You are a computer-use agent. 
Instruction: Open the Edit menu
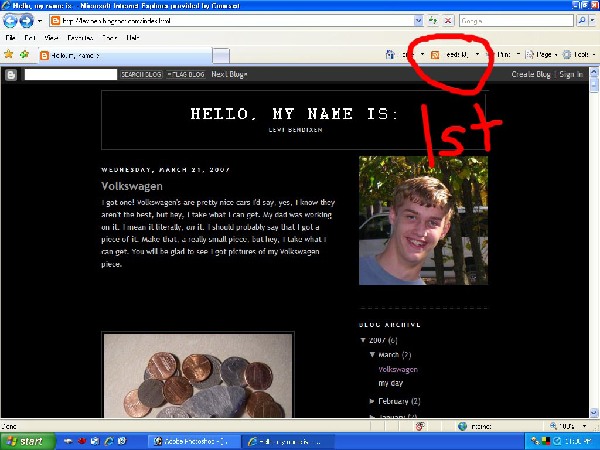tap(30, 38)
